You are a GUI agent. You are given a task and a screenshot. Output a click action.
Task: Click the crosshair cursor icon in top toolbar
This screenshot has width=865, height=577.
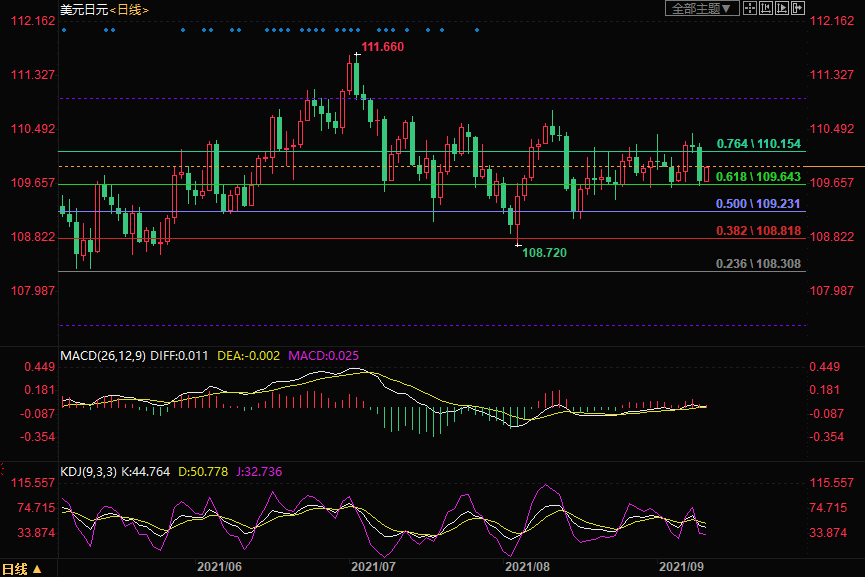750,9
